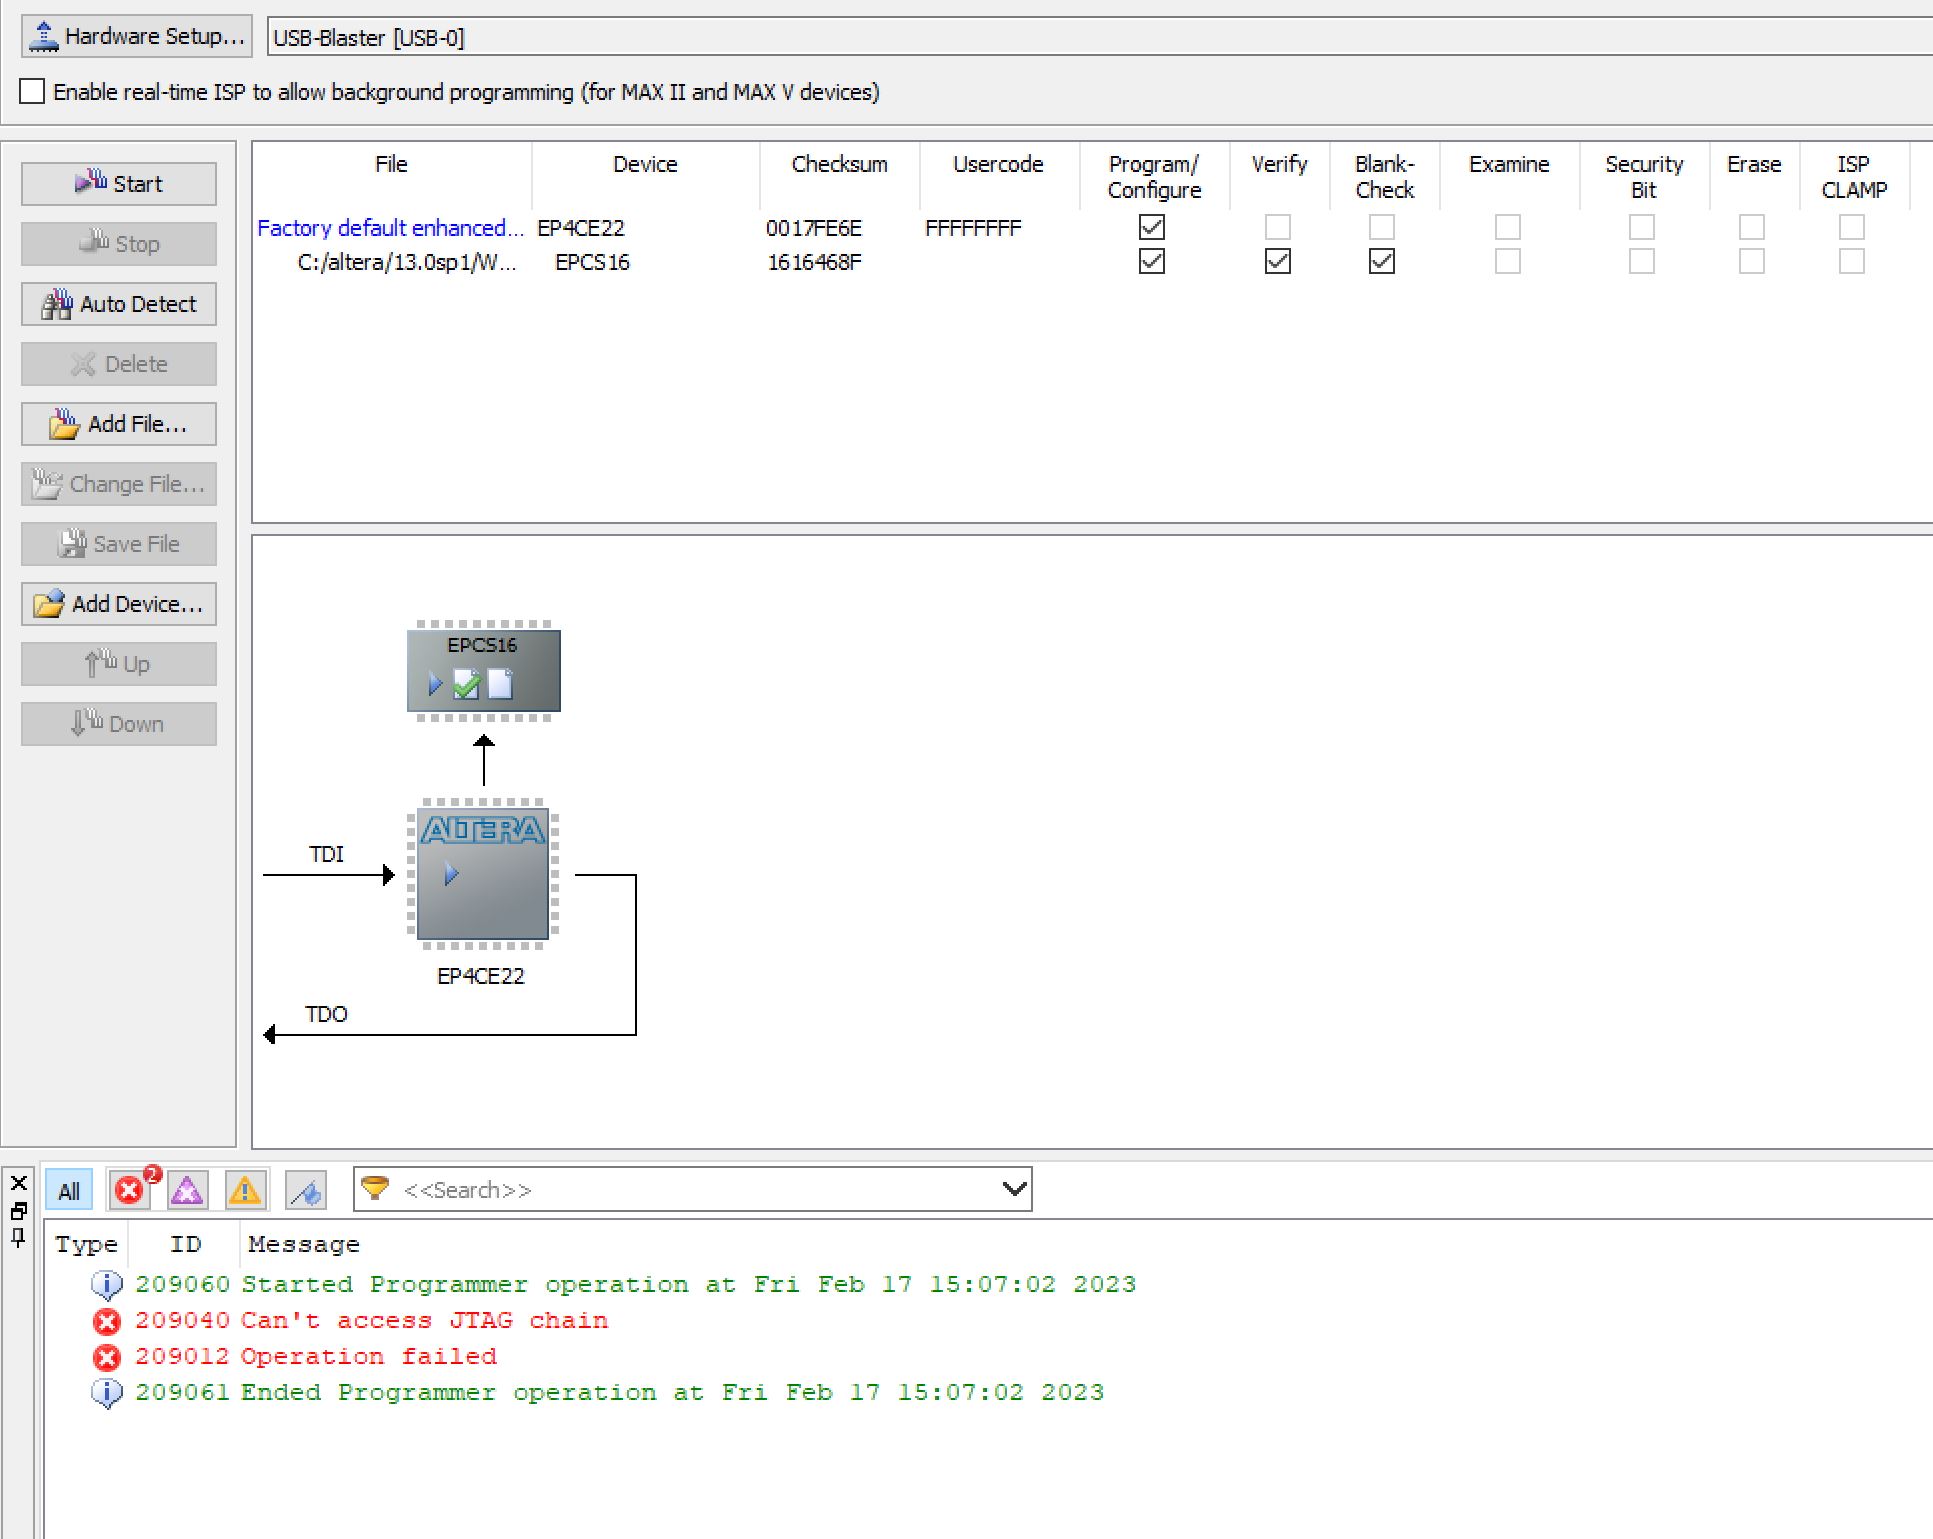Toggle Program/Configure for EP4CE22 row
The image size is (1933, 1539).
[1152, 227]
